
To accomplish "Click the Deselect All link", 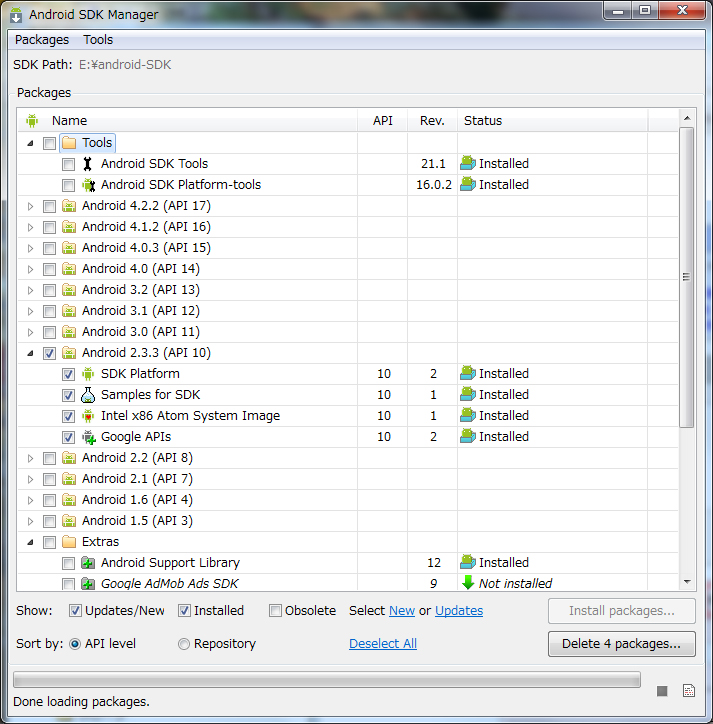I will [x=383, y=644].
